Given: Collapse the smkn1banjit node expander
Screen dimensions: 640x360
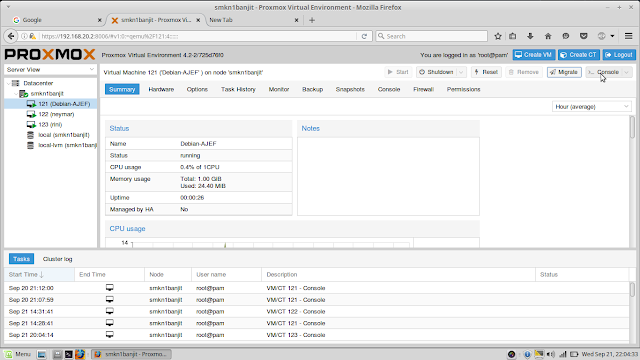Looking at the screenshot, I should tap(16, 93).
